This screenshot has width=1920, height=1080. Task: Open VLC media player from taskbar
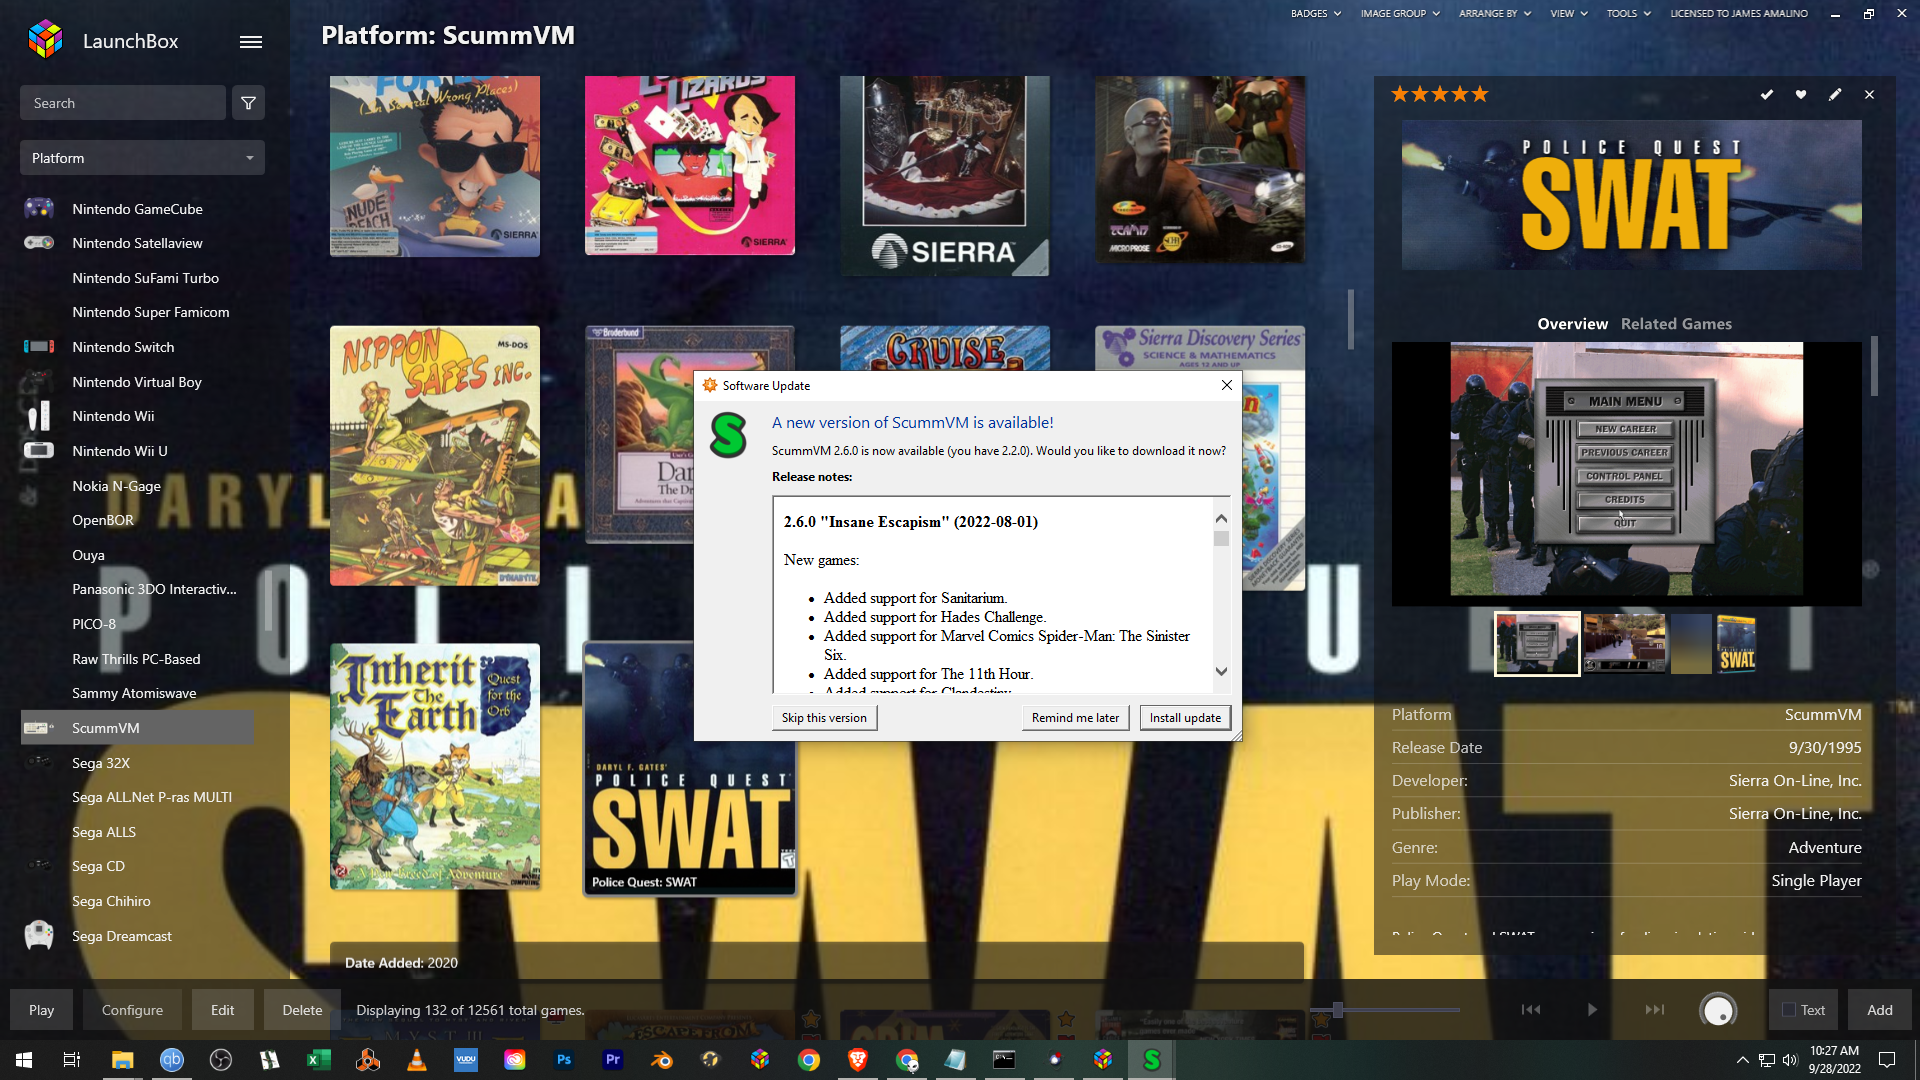pos(417,1060)
